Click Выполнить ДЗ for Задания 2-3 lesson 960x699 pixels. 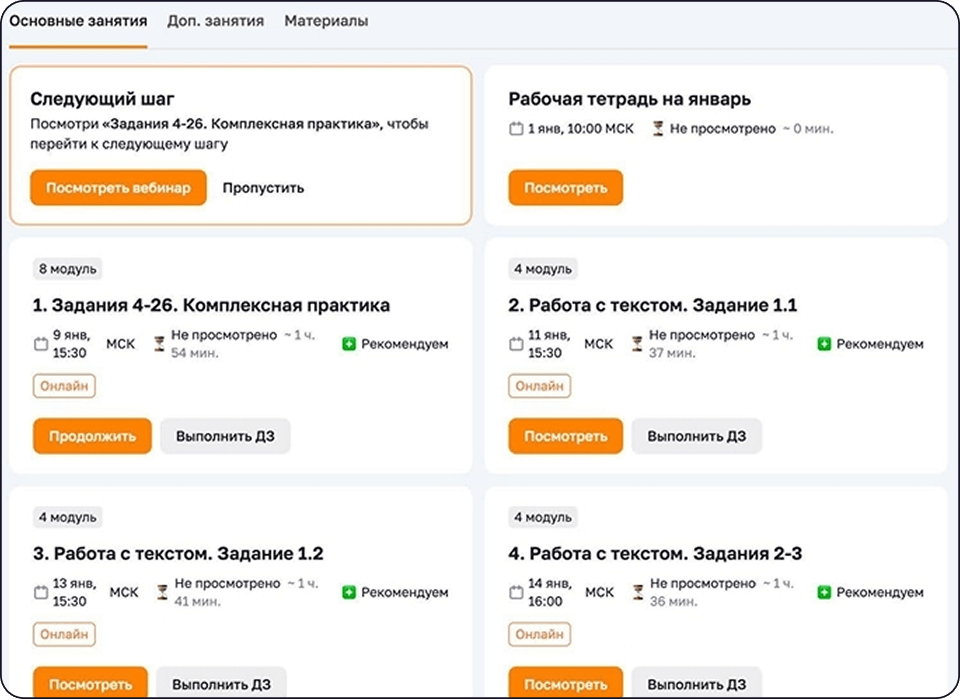click(x=697, y=683)
